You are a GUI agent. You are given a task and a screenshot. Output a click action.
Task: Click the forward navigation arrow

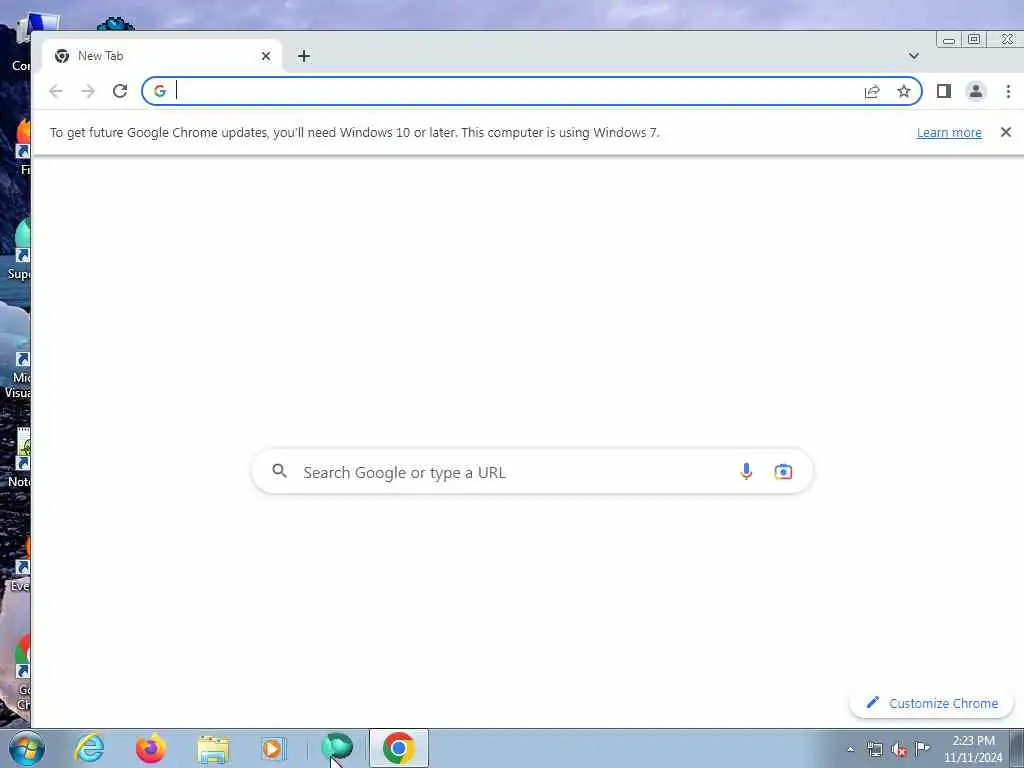point(88,91)
